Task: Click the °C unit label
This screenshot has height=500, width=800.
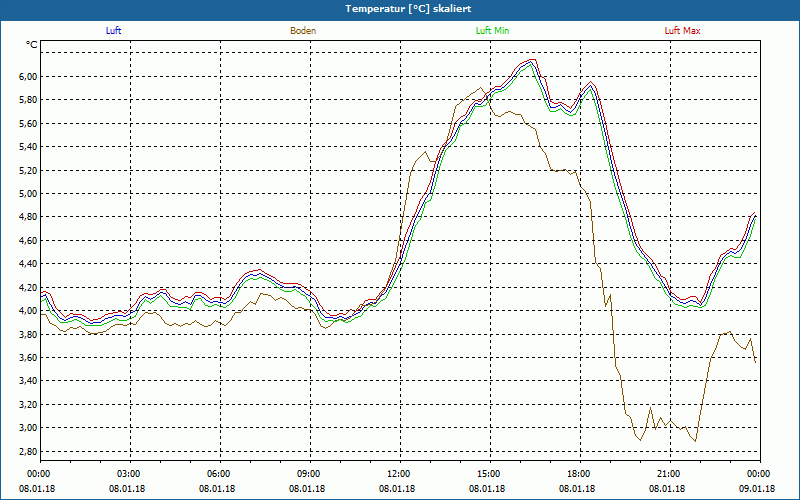Action: coord(32,45)
